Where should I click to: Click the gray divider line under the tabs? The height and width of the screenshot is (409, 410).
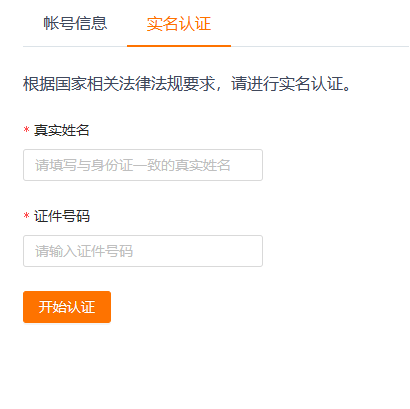click(x=320, y=47)
